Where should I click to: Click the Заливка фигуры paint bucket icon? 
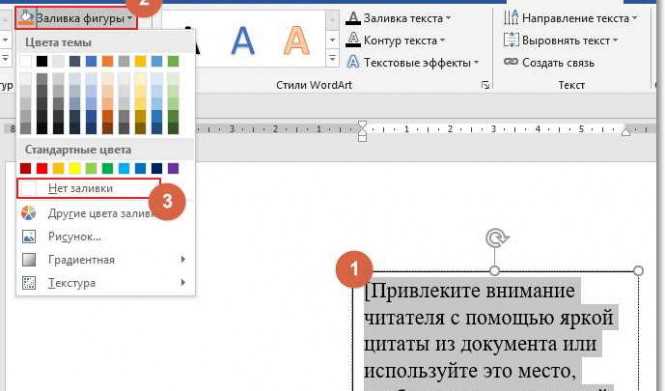point(26,18)
